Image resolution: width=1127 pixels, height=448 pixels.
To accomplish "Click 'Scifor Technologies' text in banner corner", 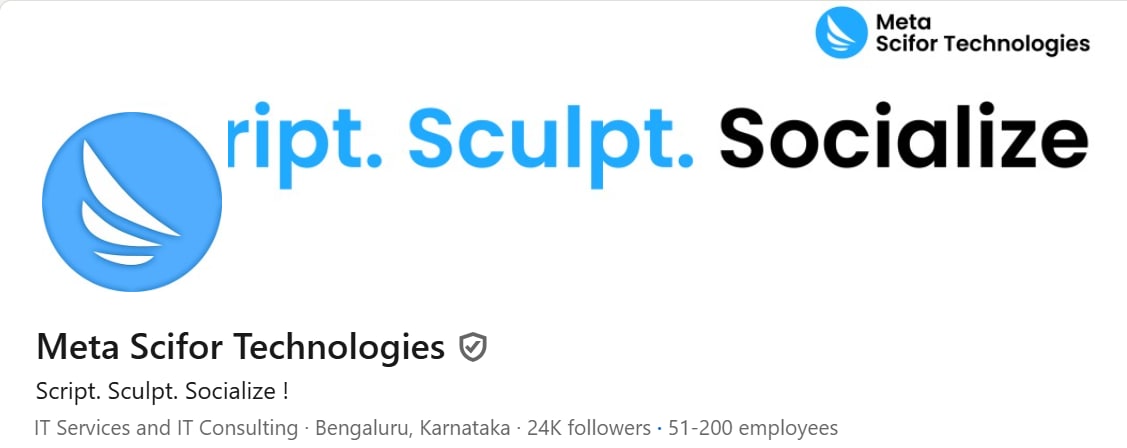I will click(982, 43).
